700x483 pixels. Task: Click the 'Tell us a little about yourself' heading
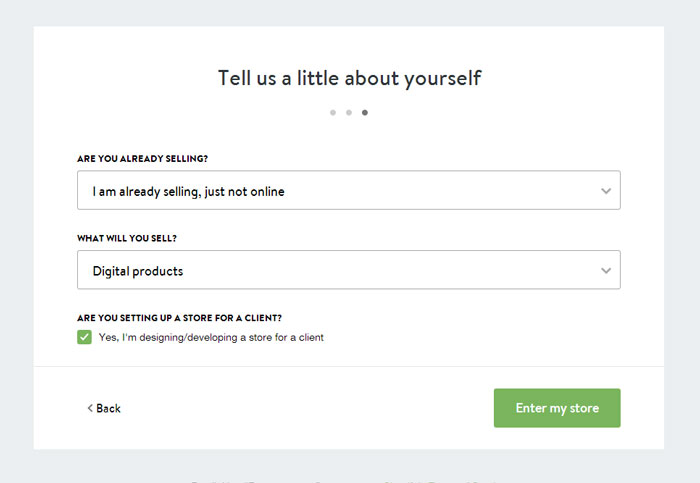[350, 79]
